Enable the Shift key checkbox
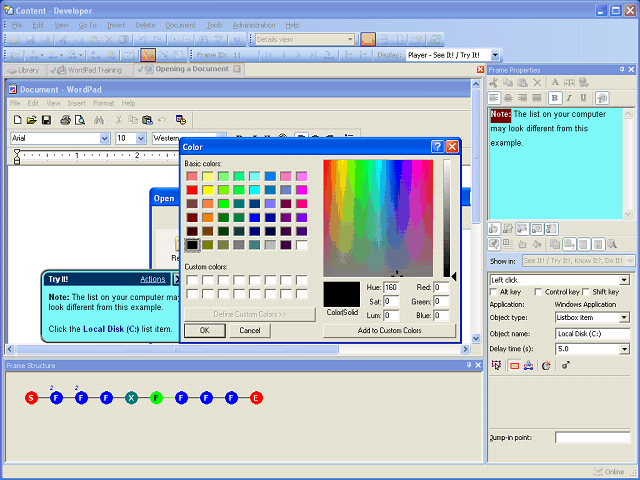 click(x=586, y=292)
